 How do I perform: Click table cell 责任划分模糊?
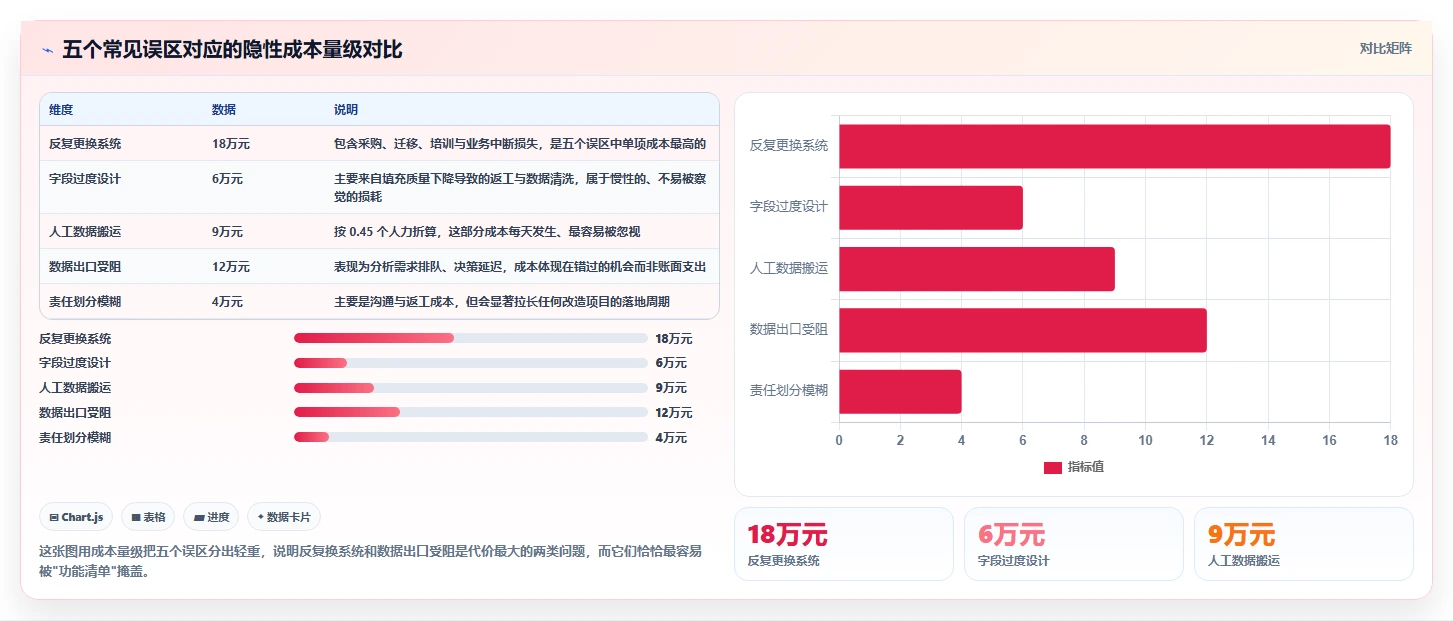(85, 302)
